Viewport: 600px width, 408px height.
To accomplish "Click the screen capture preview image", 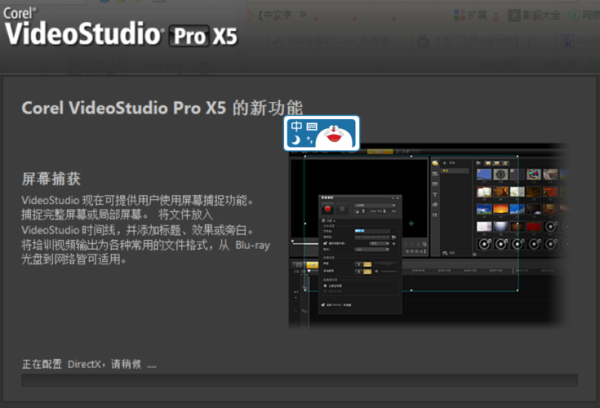I will point(427,237).
